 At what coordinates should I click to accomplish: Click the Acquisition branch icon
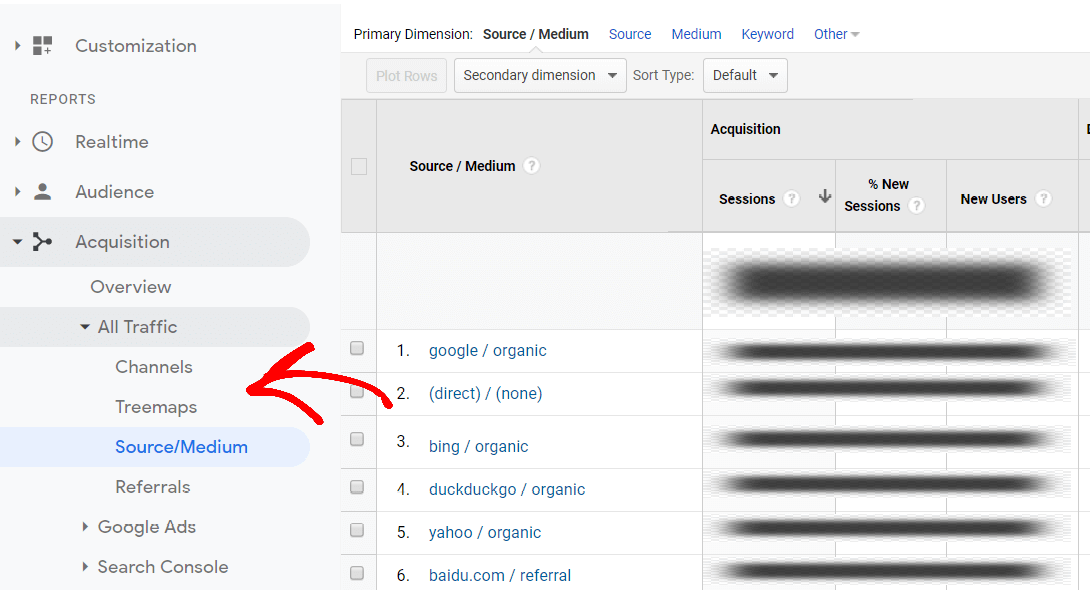point(41,242)
